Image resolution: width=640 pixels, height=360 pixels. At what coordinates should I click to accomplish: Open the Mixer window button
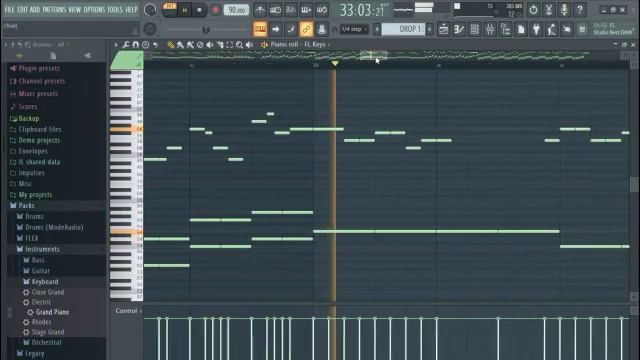coord(490,29)
